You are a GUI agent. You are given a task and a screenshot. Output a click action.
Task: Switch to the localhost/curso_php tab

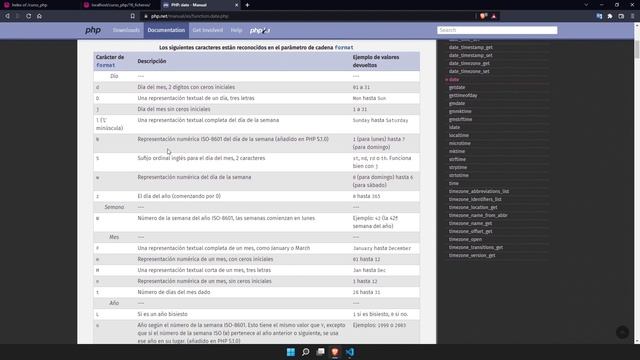pyautogui.click(x=119, y=5)
